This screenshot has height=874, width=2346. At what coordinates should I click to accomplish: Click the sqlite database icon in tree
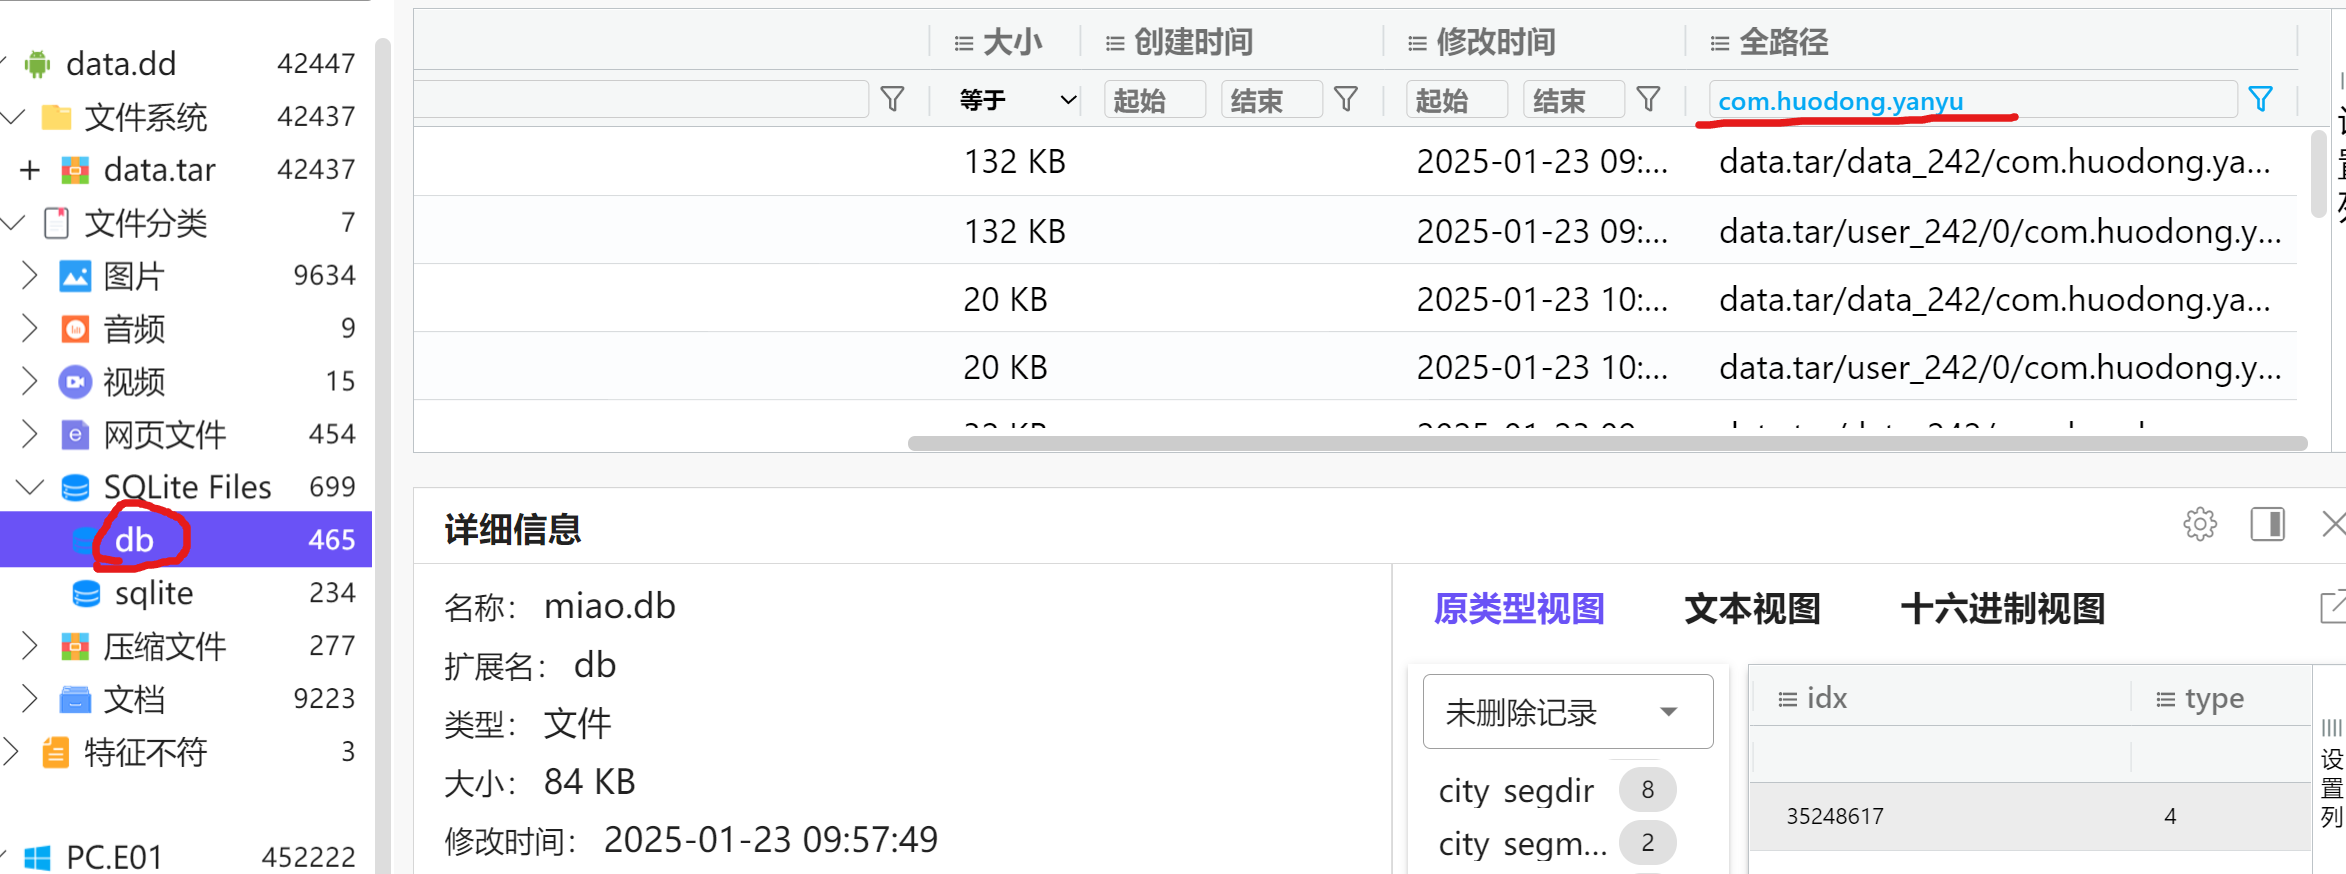pyautogui.click(x=86, y=593)
